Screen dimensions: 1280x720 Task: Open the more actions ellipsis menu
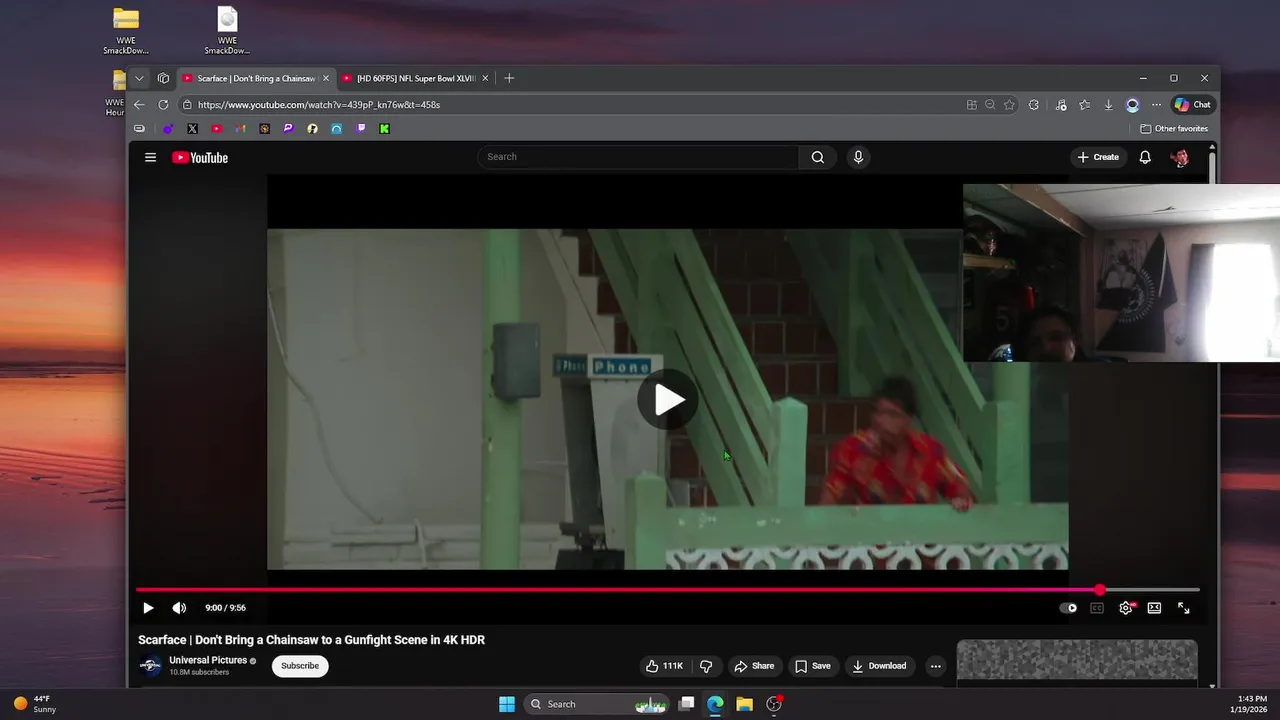935,666
